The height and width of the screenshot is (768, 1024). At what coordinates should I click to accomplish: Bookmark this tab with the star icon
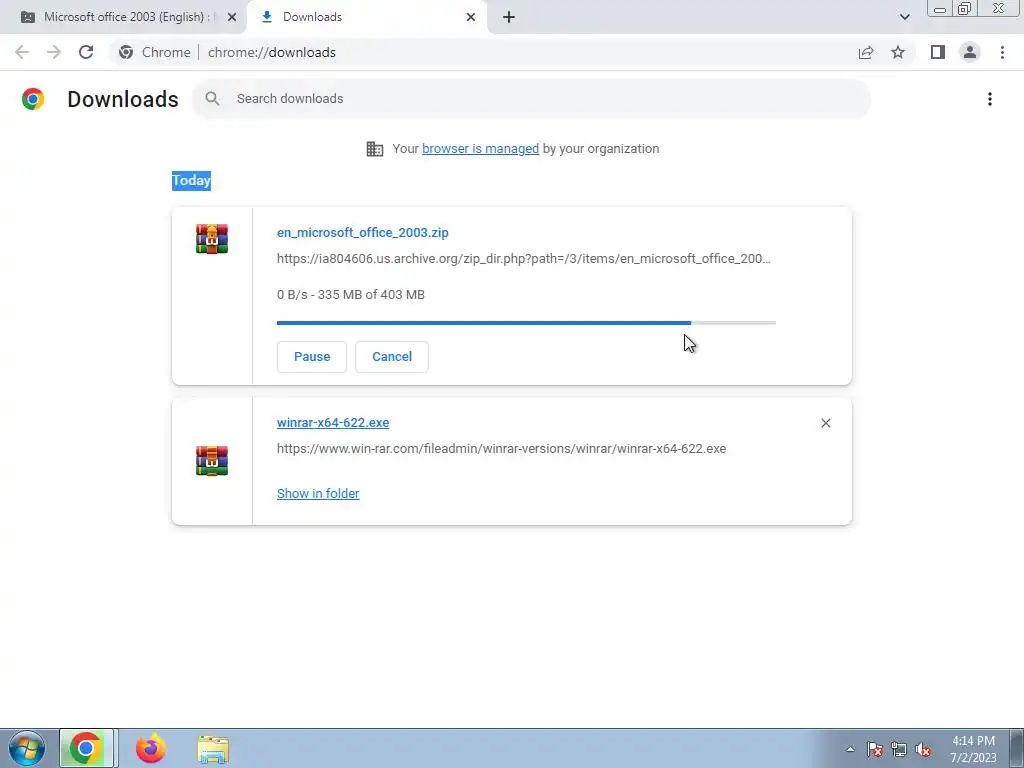point(898,52)
